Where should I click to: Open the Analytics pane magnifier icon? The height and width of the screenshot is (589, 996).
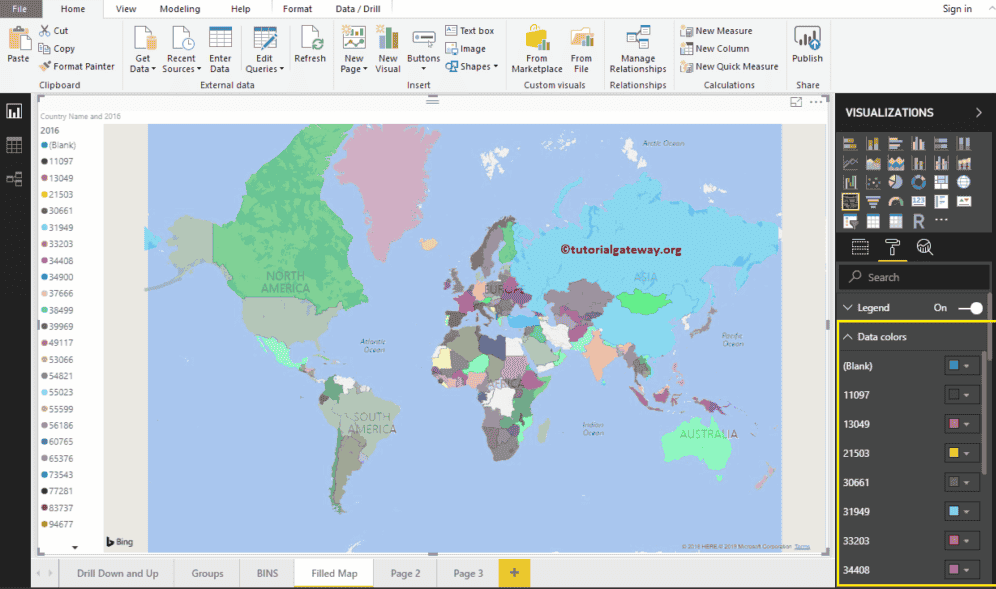[x=925, y=247]
